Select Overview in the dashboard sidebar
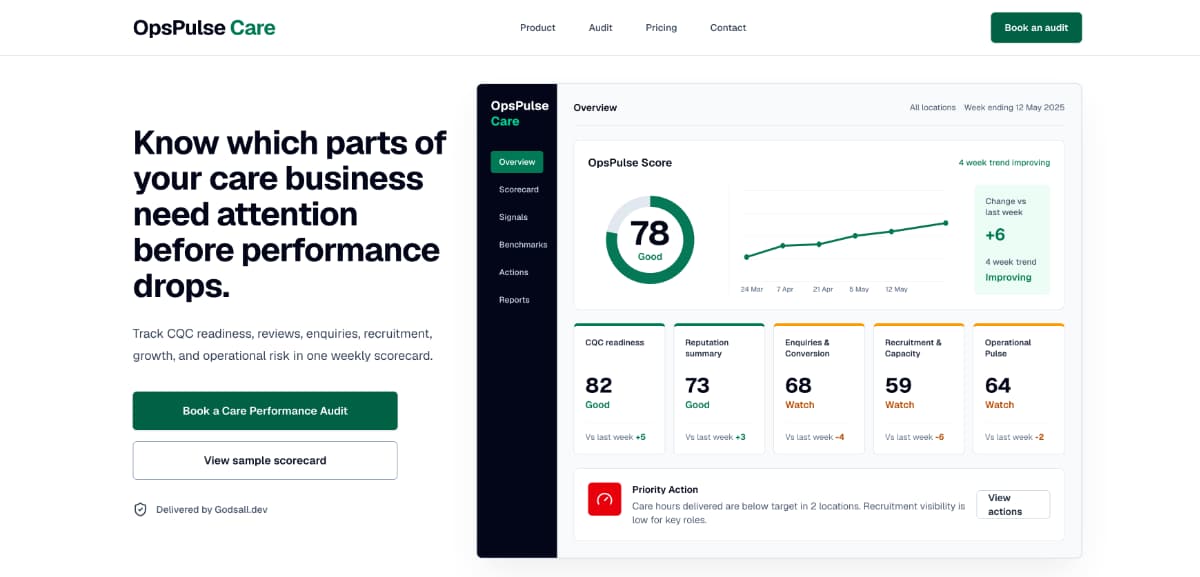The height and width of the screenshot is (577, 1200). [517, 162]
